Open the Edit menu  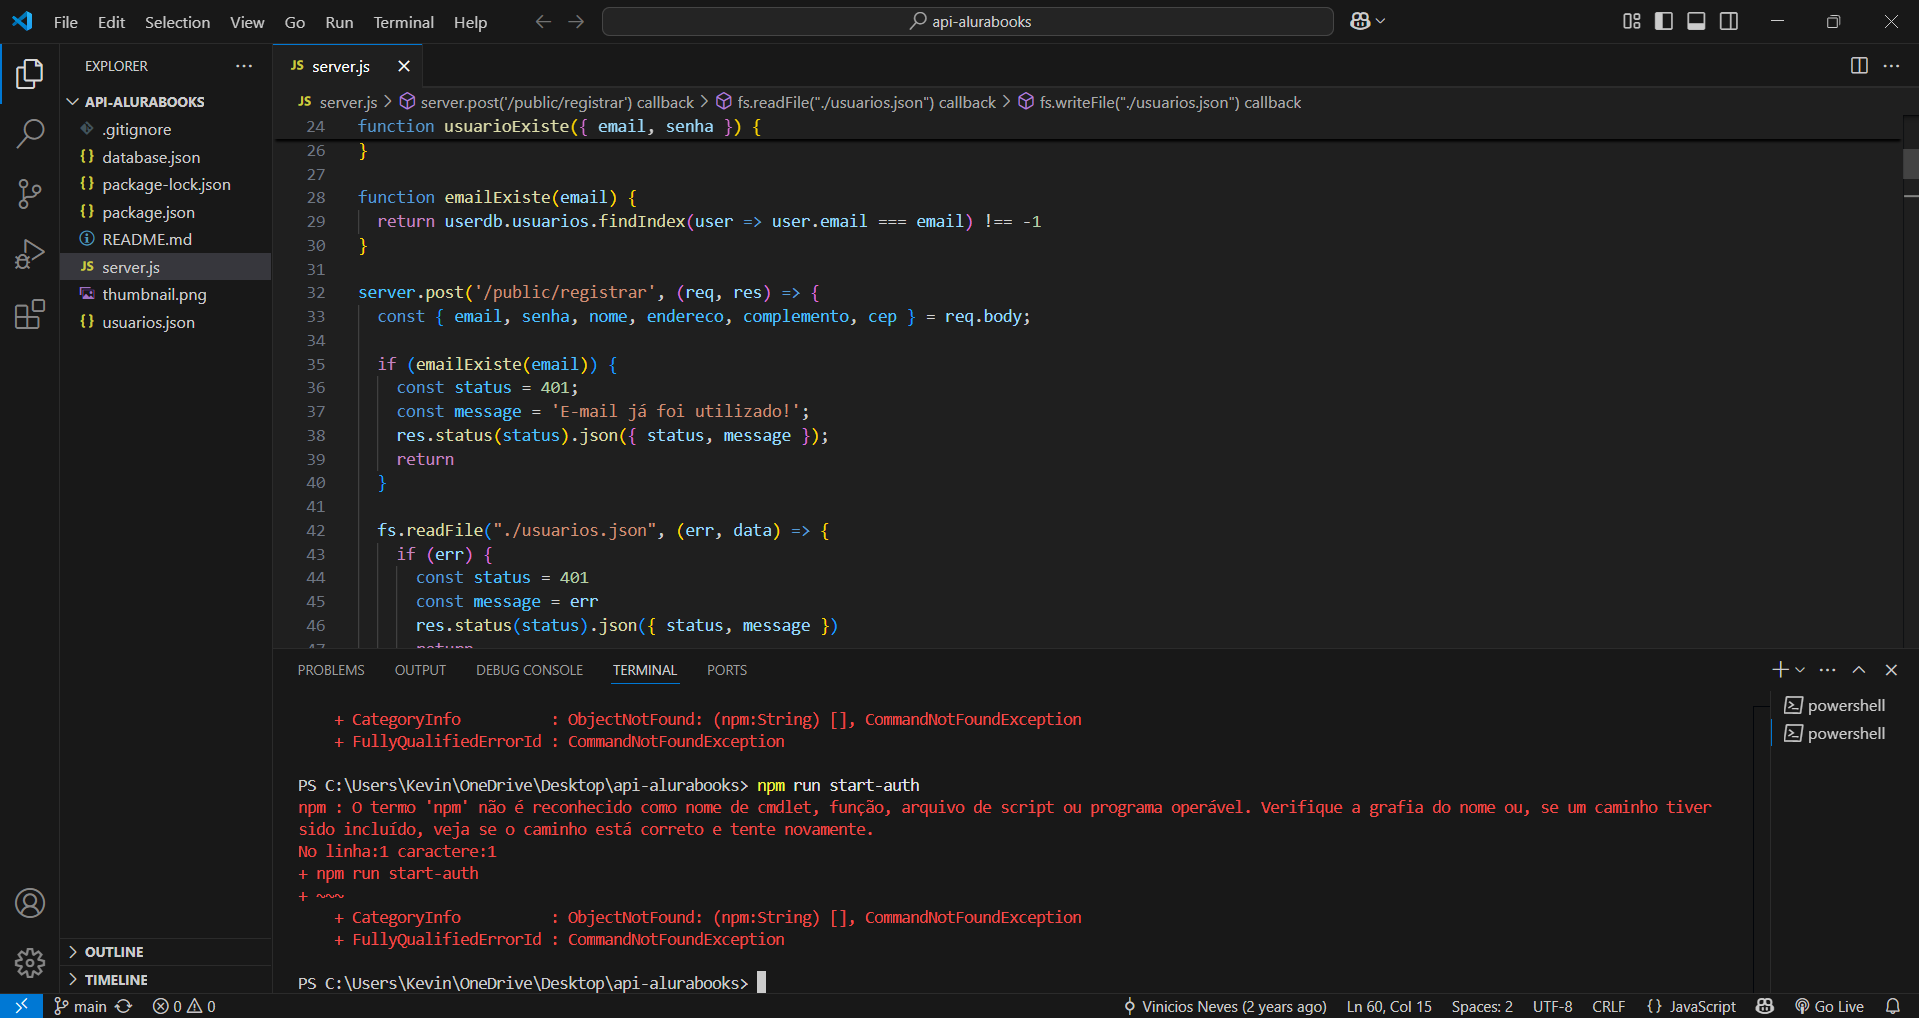(111, 22)
